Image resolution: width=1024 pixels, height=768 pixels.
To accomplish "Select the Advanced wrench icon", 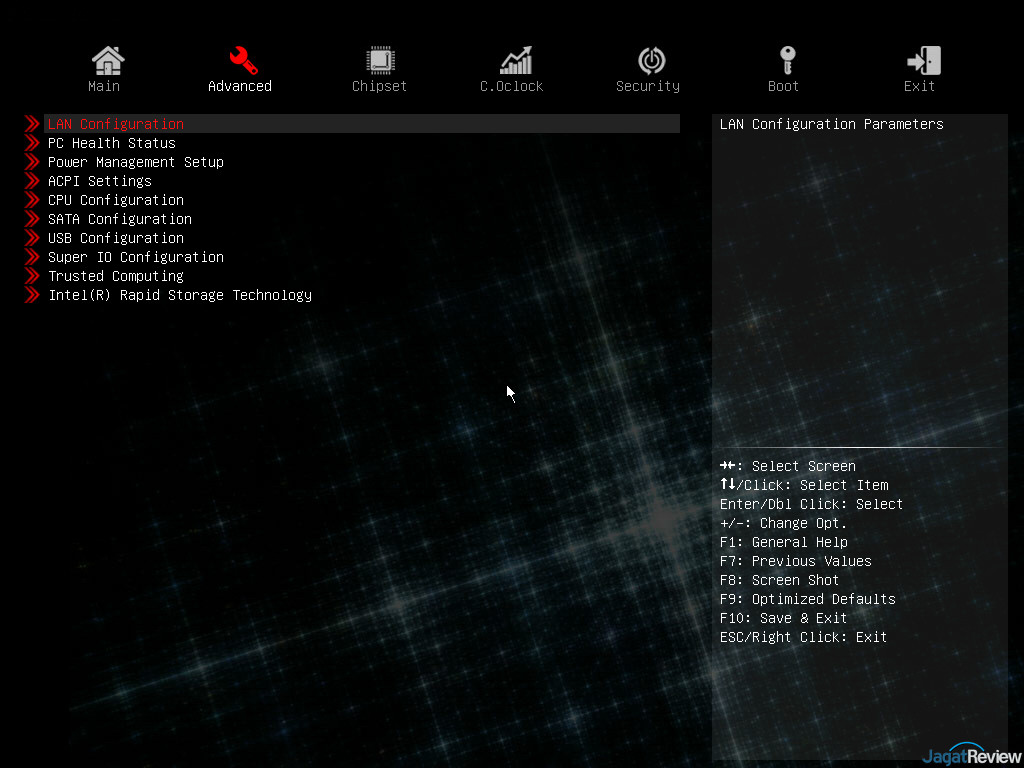I will pos(243,61).
